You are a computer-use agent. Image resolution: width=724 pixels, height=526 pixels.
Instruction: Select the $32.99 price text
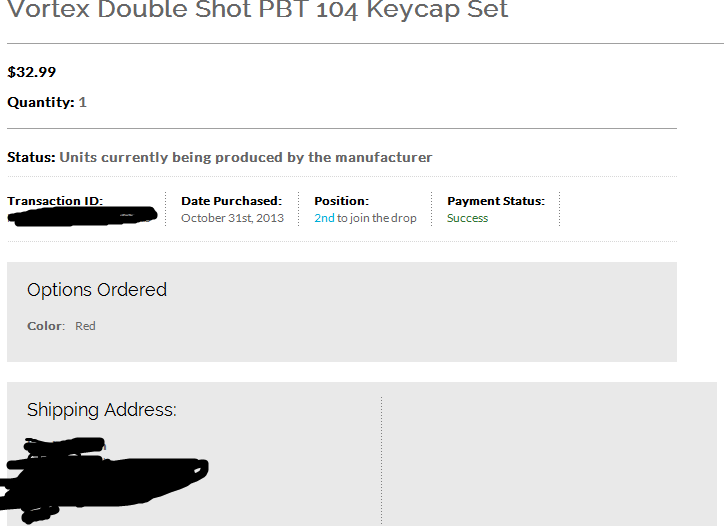tap(31, 72)
